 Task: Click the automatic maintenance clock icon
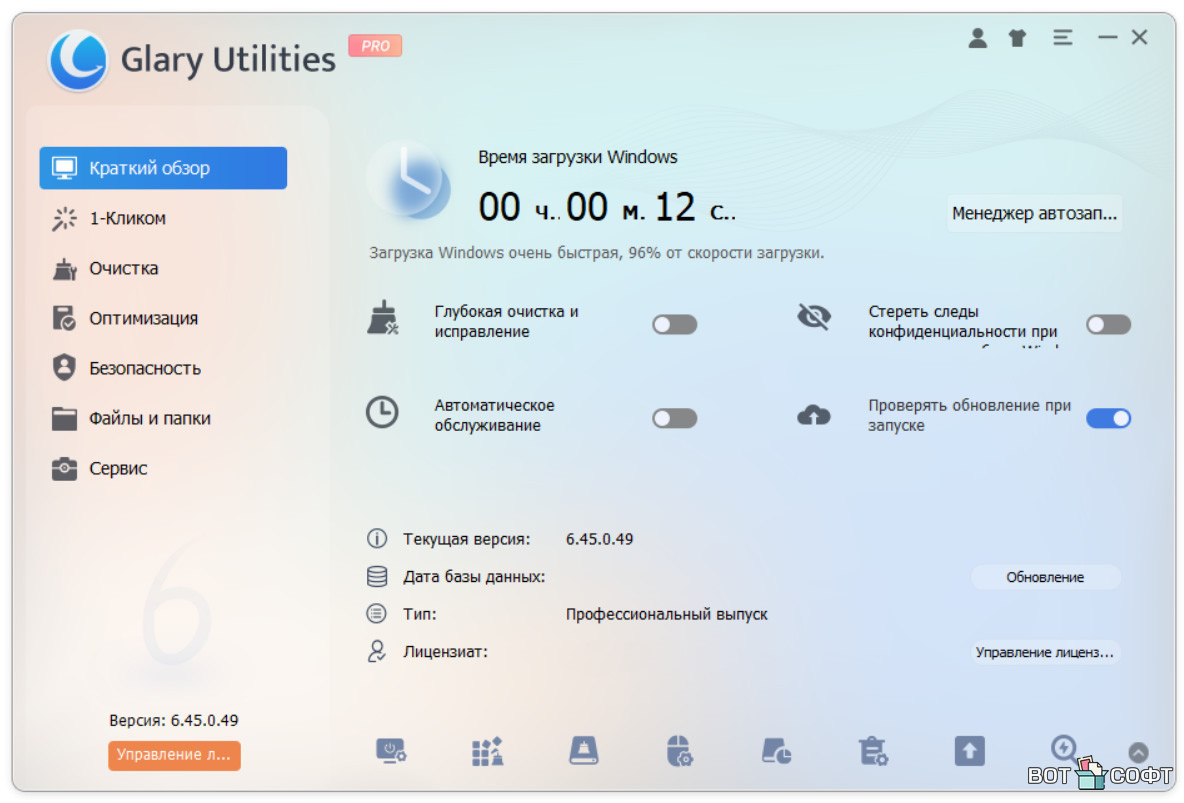coord(382,412)
